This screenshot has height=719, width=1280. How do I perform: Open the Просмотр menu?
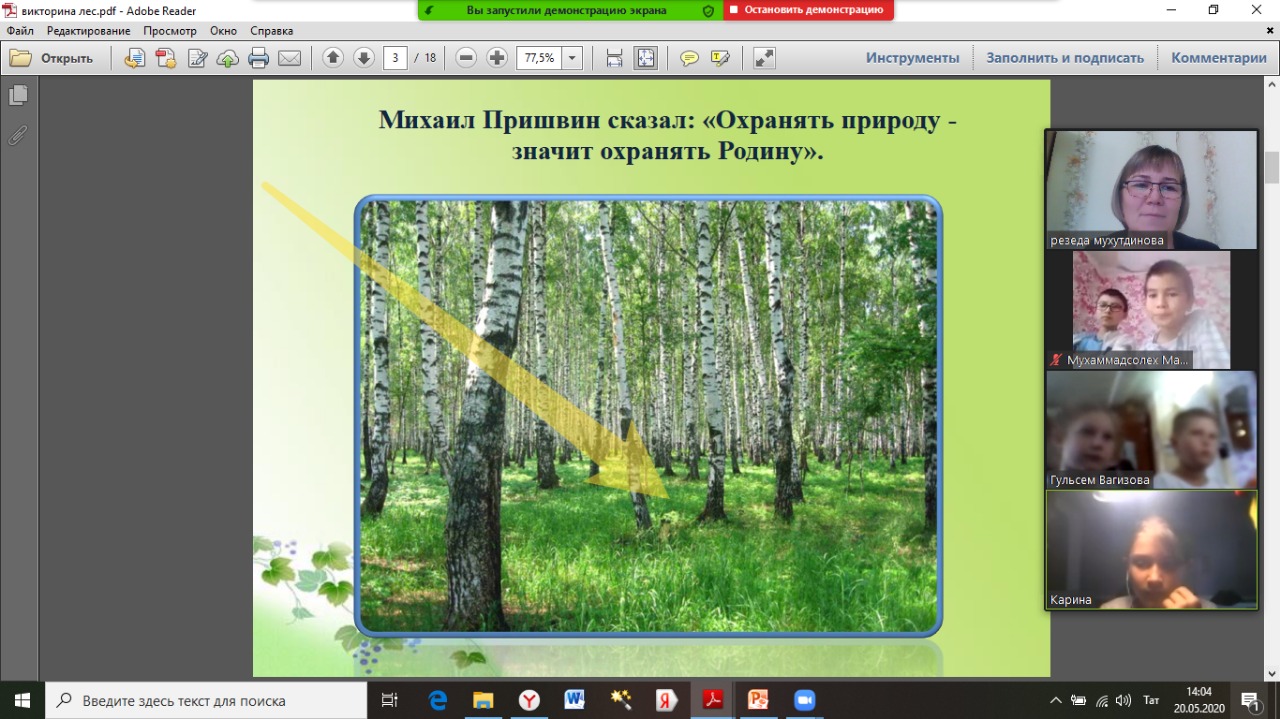tap(170, 31)
